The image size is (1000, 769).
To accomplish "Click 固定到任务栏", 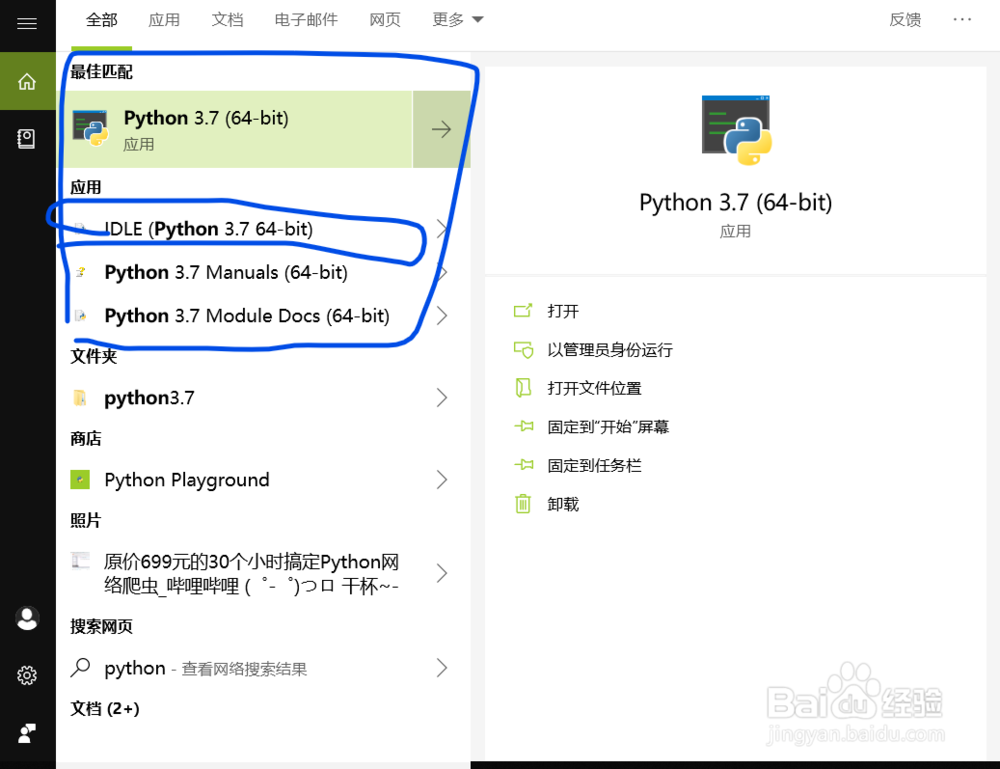I will click(x=594, y=465).
